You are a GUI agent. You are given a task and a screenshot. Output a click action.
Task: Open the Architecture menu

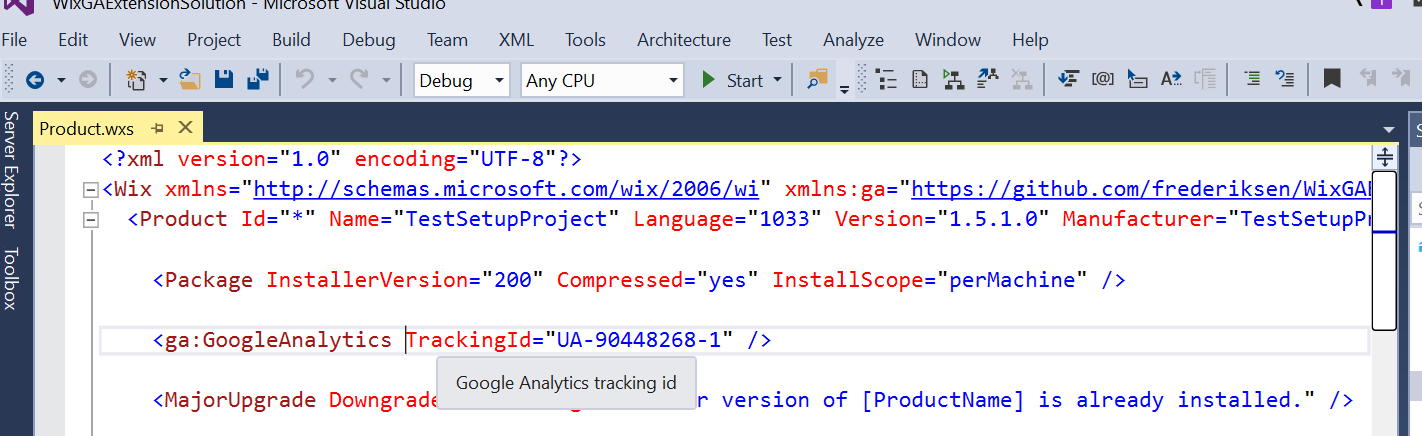(684, 40)
